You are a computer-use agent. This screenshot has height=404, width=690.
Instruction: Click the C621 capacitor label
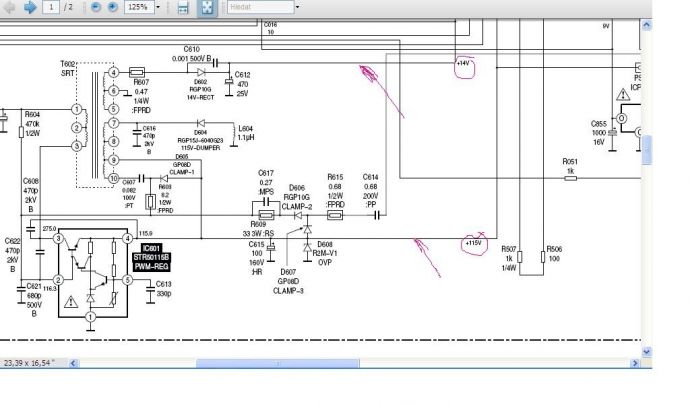[34, 286]
